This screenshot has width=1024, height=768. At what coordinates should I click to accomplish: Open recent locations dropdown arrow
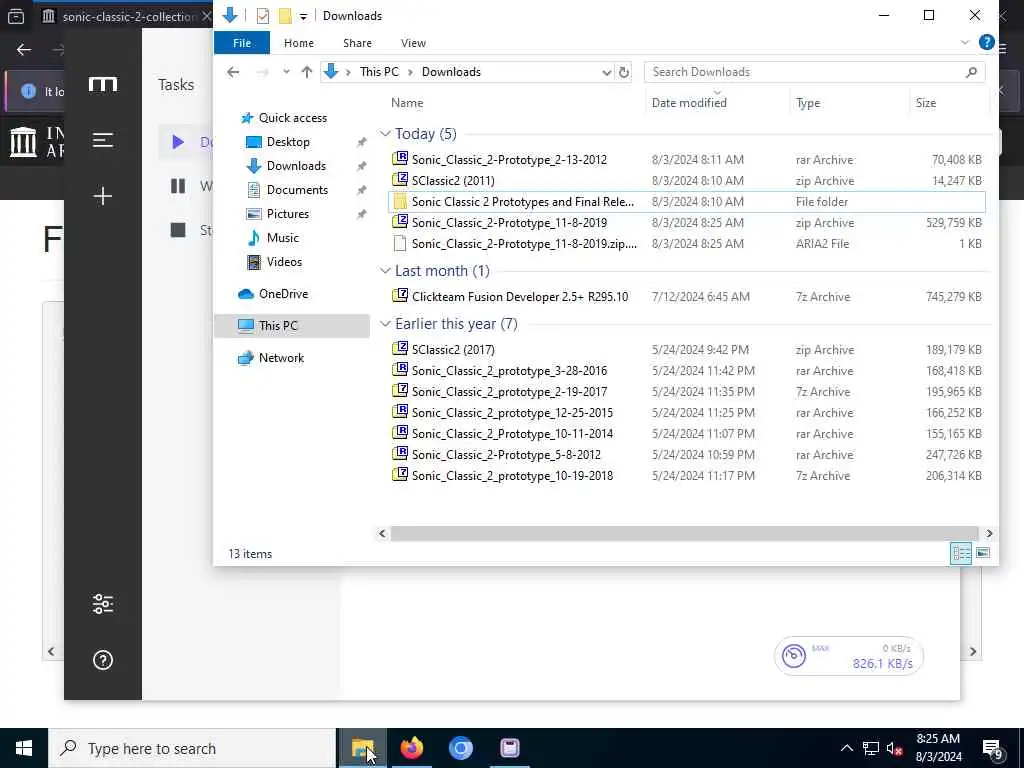pyautogui.click(x=286, y=72)
